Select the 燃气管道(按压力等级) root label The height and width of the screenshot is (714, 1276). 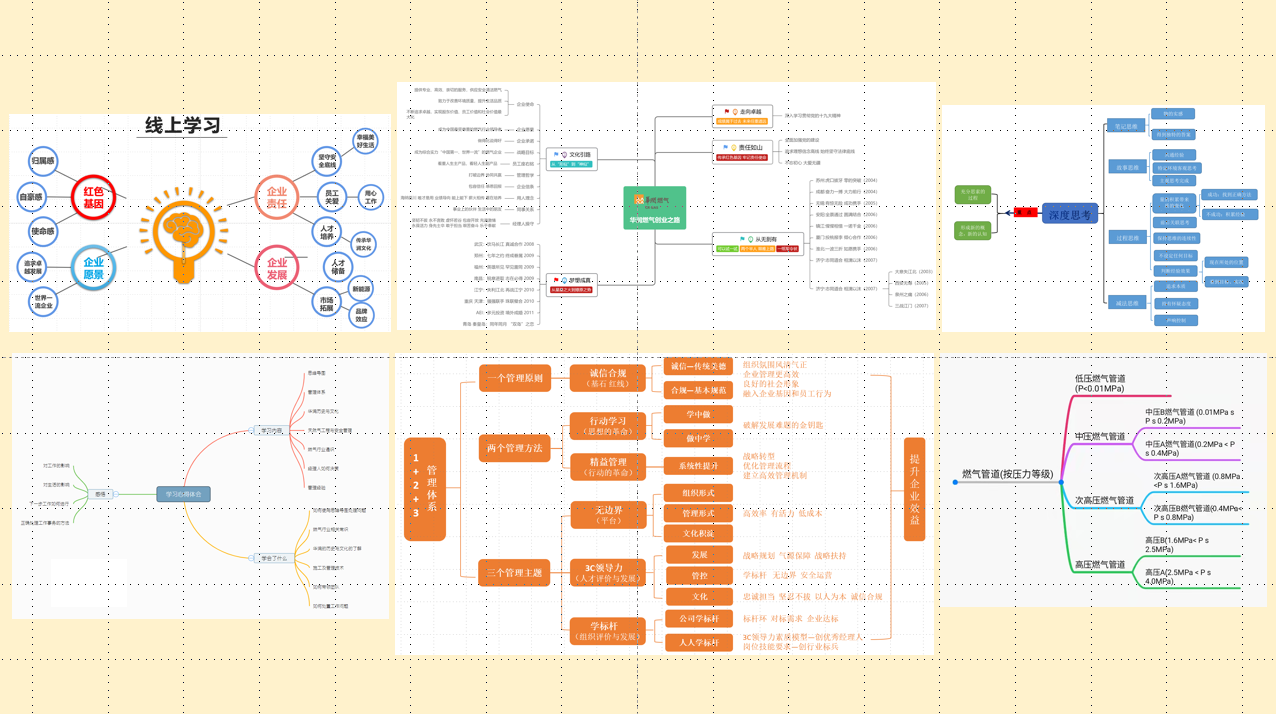click(x=1006, y=474)
